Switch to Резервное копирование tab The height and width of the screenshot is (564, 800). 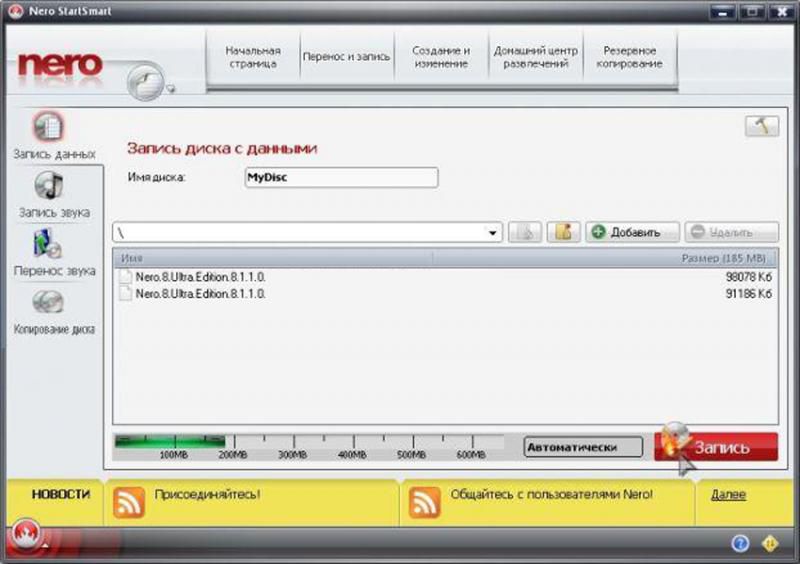[631, 57]
